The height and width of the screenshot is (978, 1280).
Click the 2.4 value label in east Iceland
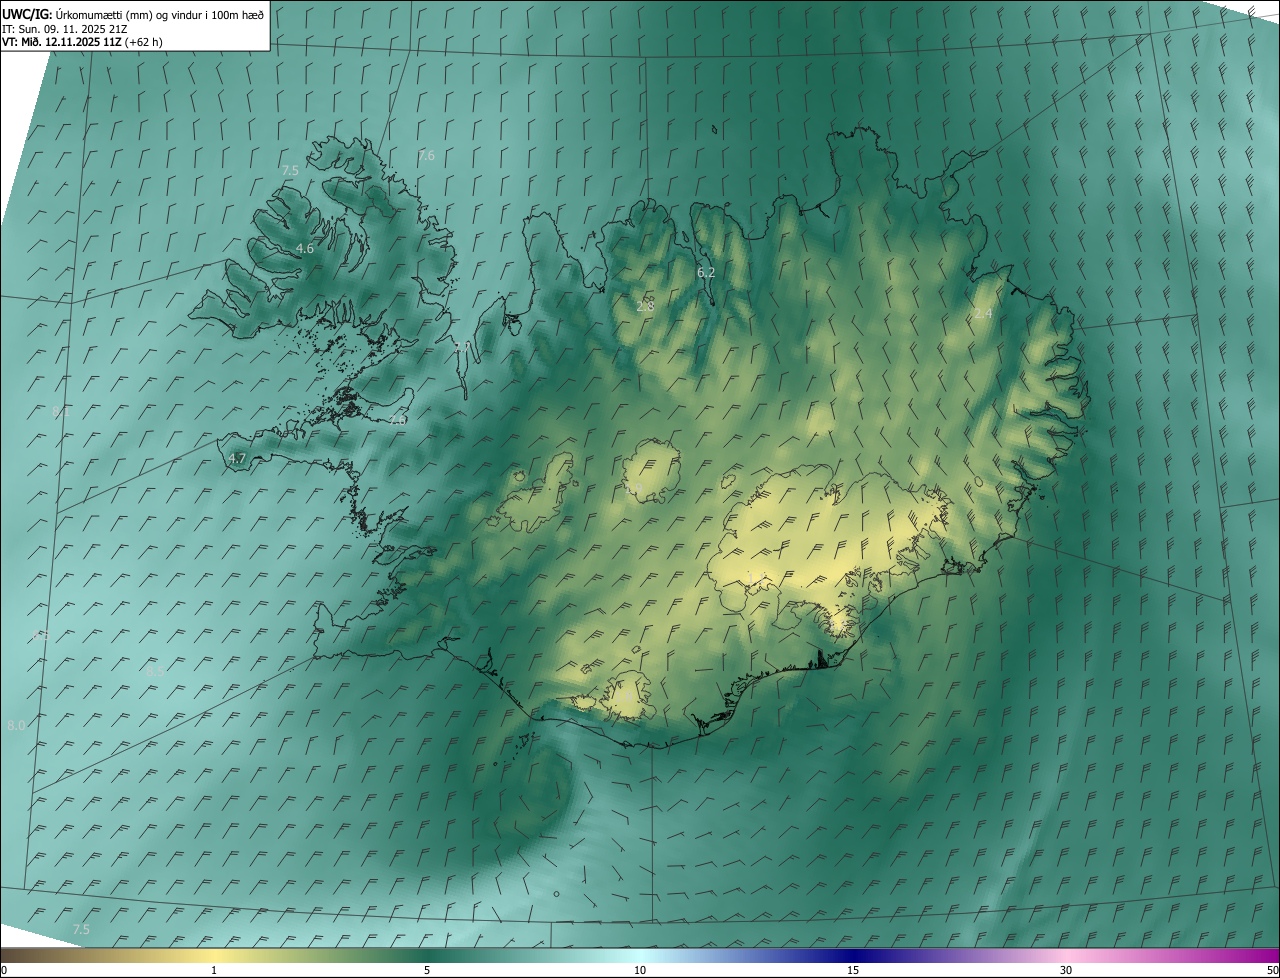click(983, 314)
